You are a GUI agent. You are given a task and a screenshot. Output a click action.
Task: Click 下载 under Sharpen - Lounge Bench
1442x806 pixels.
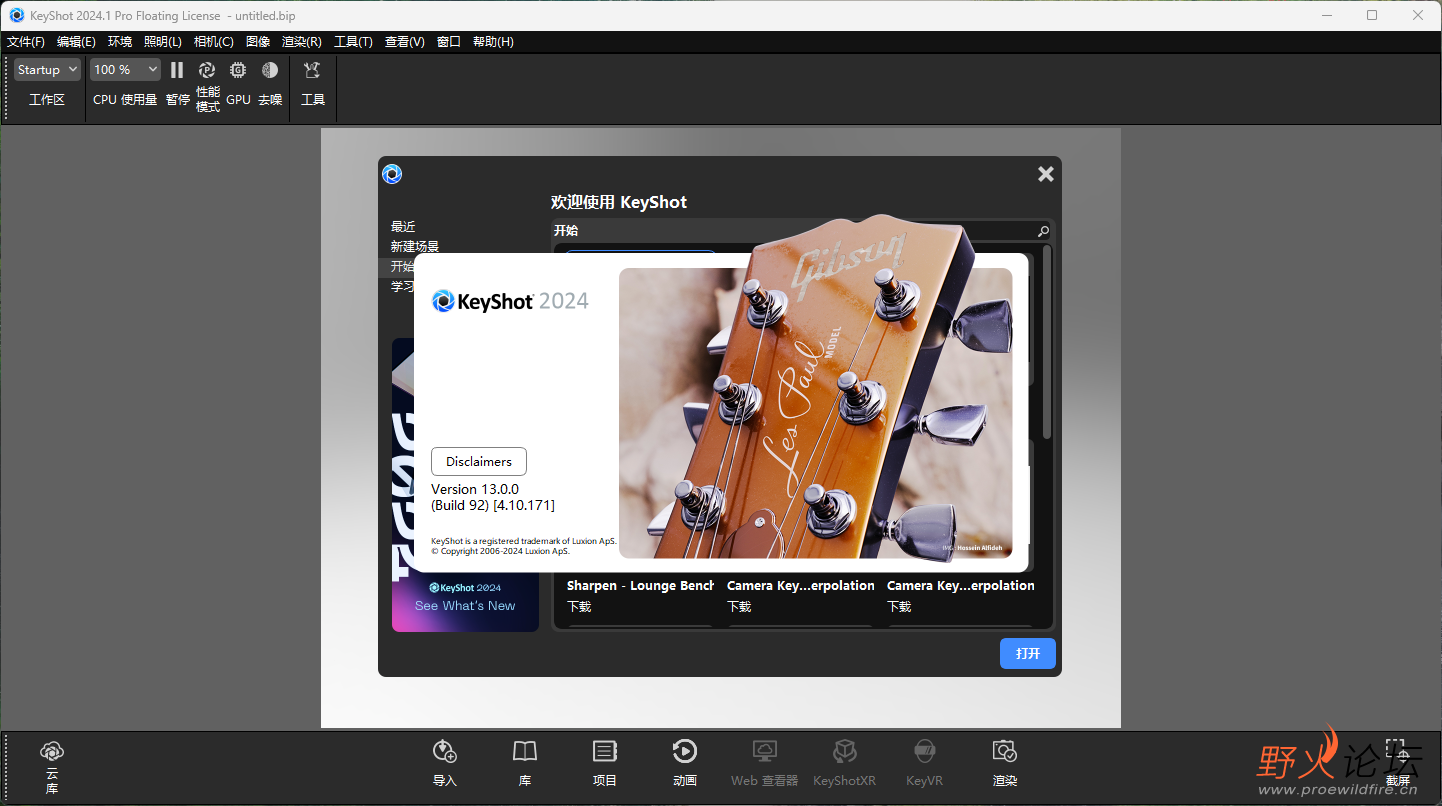click(x=579, y=607)
